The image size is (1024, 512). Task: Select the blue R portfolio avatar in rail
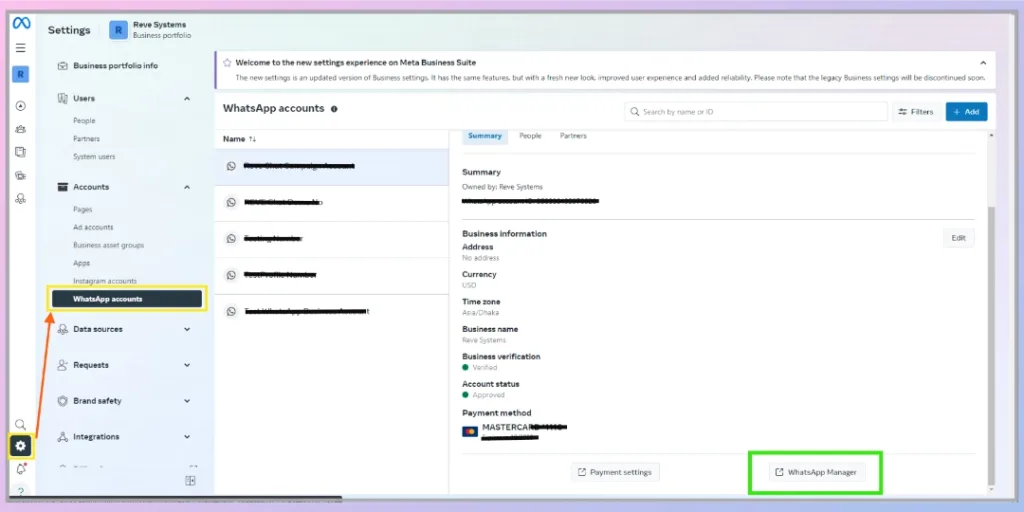coord(21,74)
